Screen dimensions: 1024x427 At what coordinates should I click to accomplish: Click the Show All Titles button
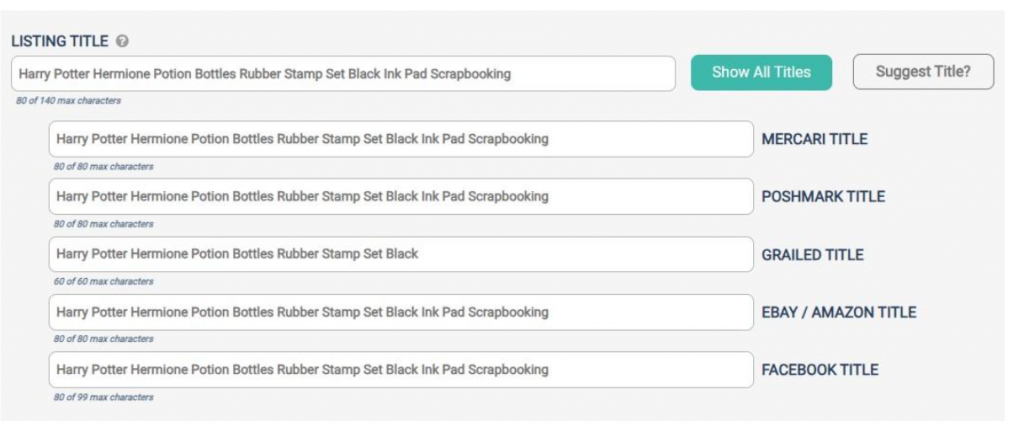[761, 72]
